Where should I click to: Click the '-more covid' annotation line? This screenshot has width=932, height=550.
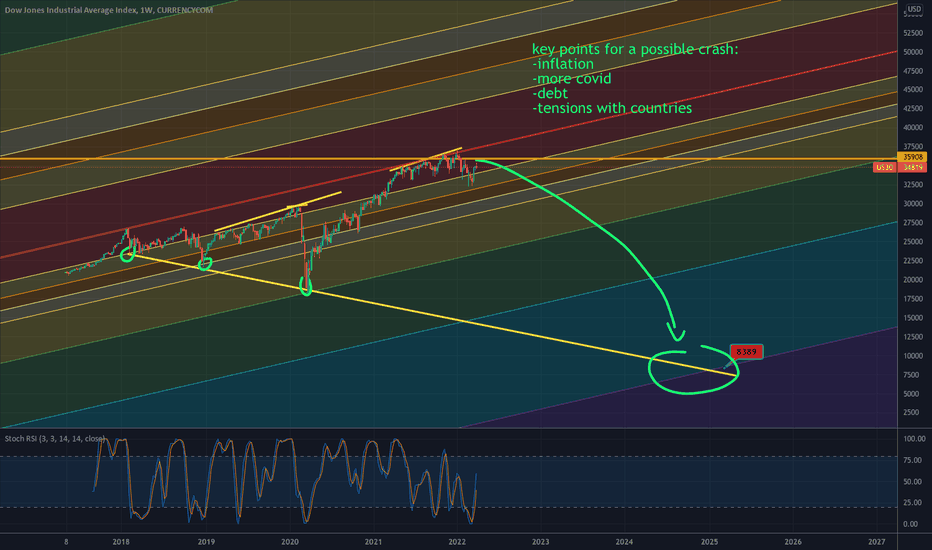[572, 78]
